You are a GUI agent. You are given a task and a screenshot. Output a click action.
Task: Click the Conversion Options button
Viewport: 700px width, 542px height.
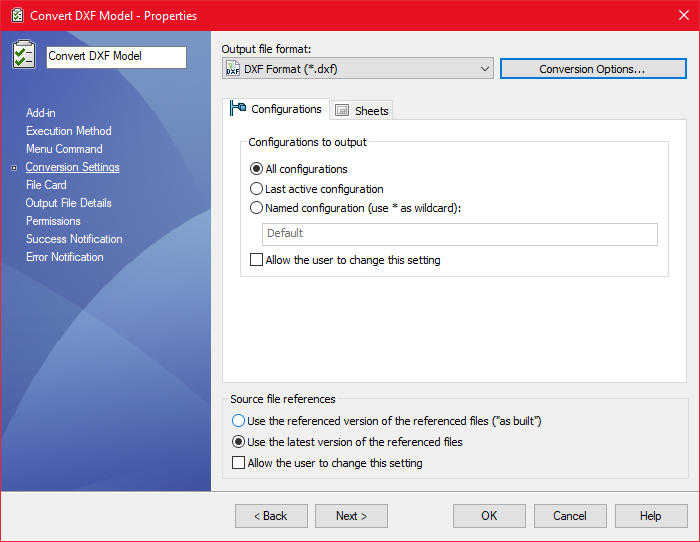click(593, 69)
